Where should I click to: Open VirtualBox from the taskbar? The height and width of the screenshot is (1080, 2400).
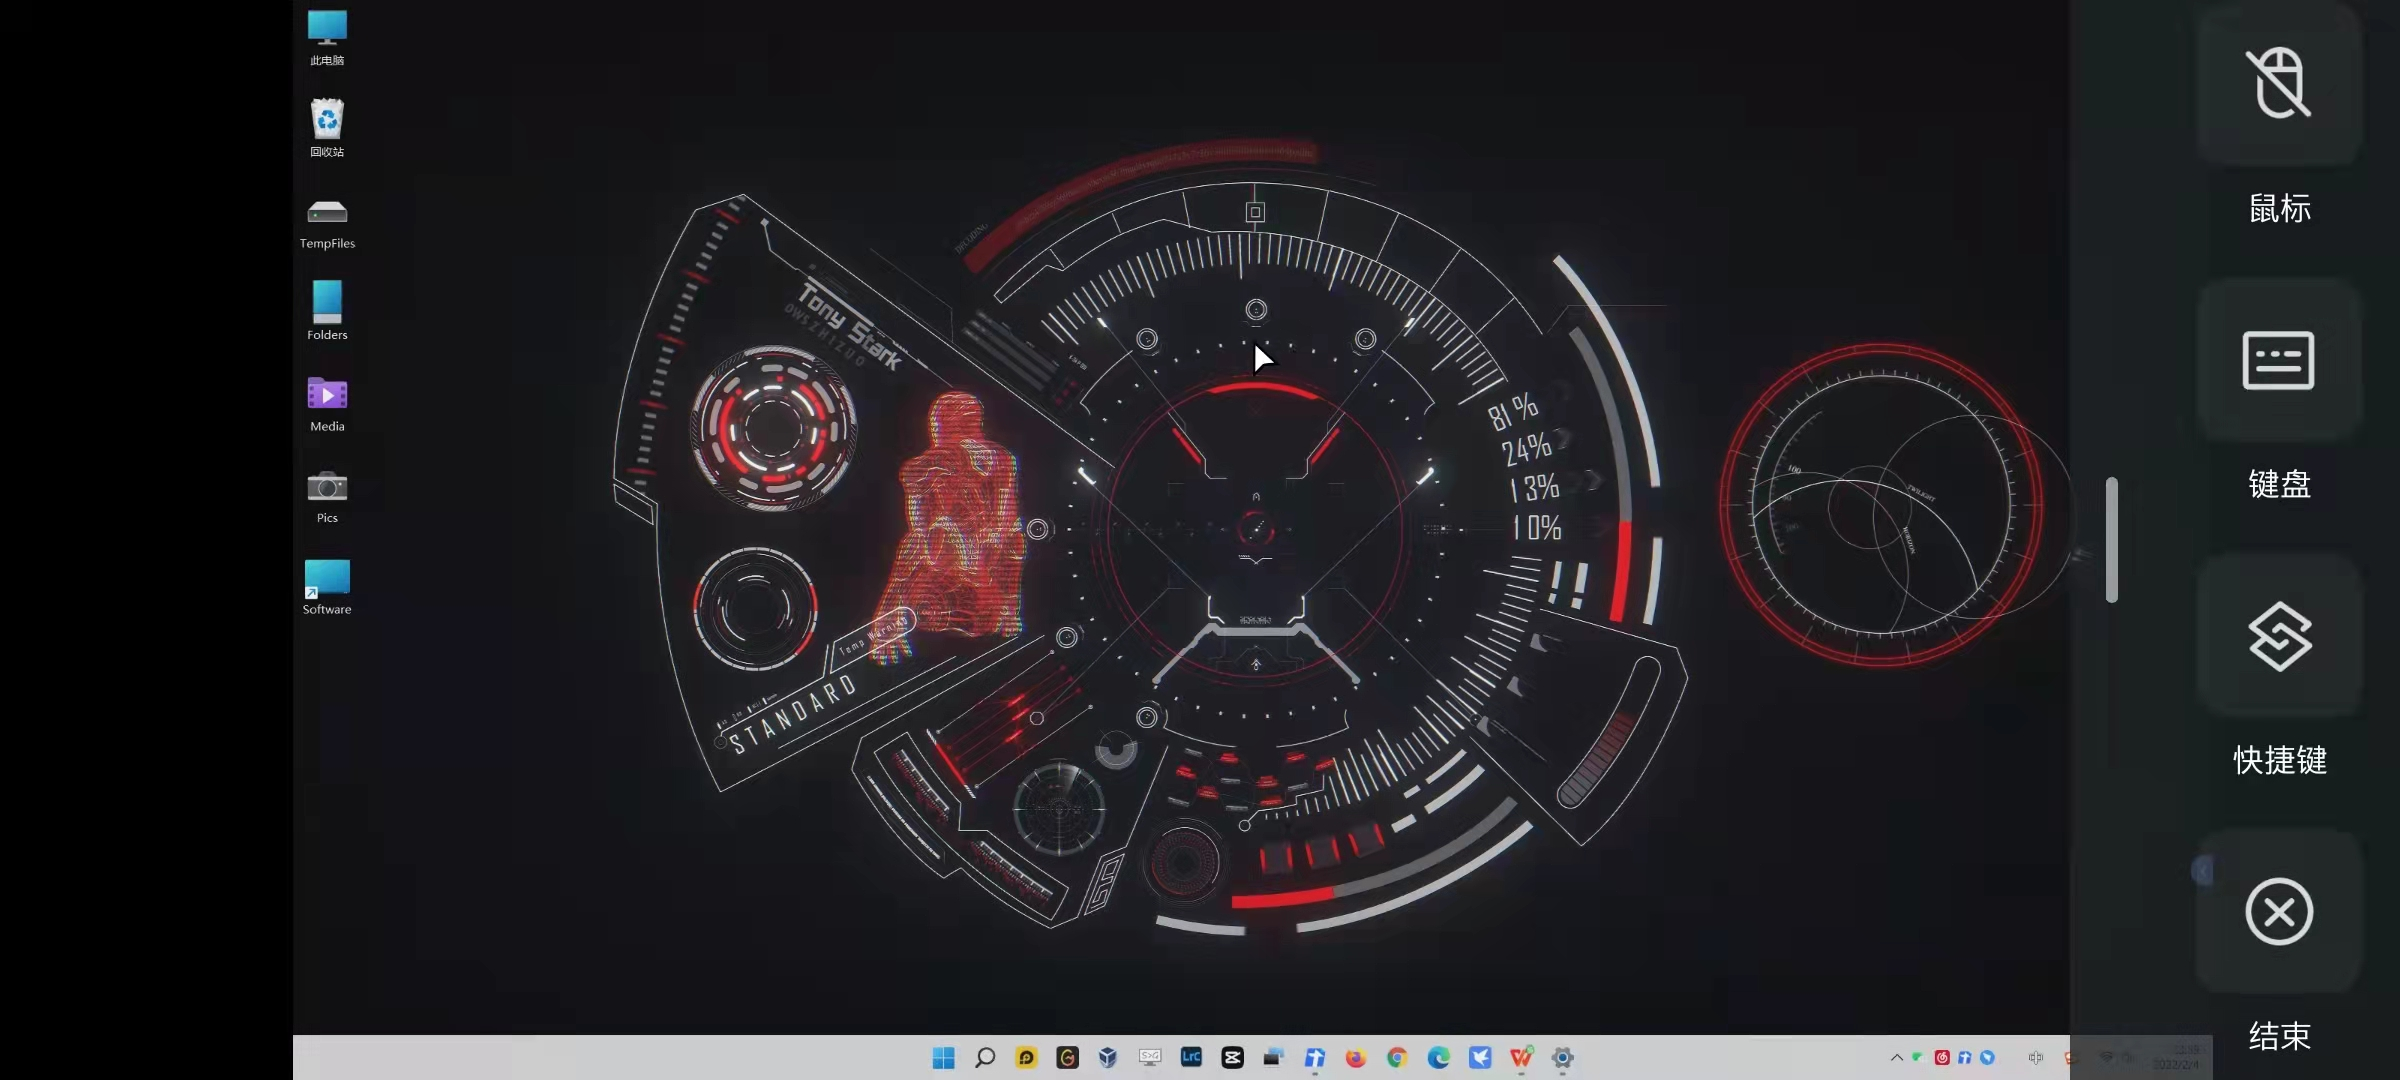click(1108, 1058)
